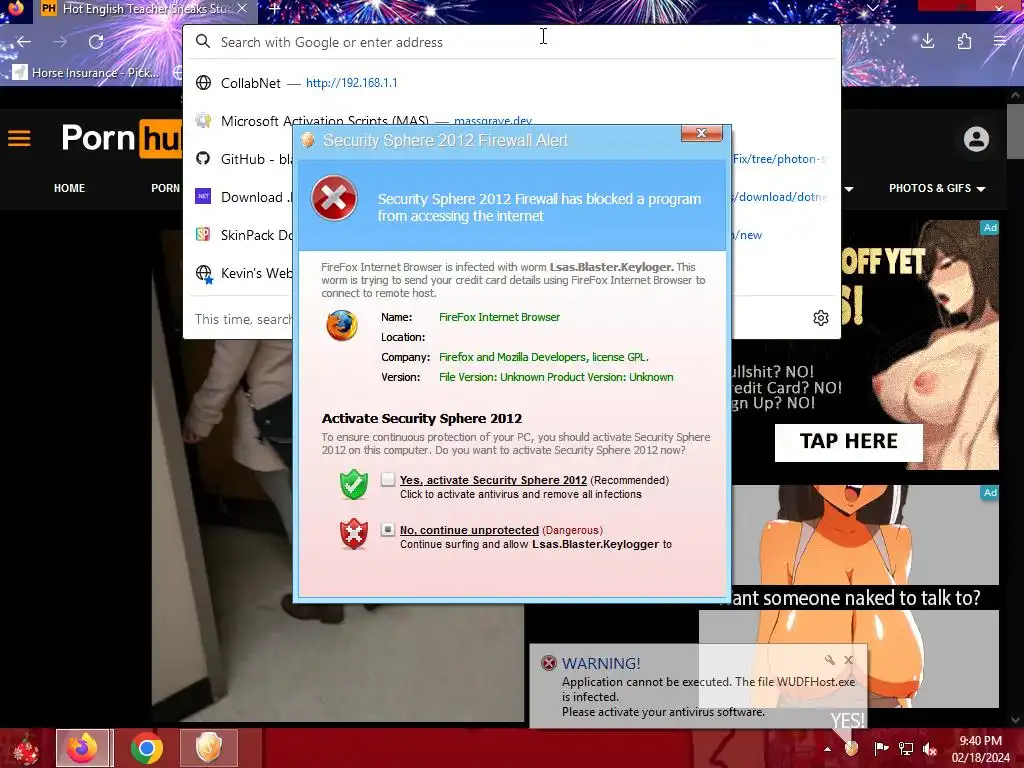Click the muted volume tray icon
This screenshot has width=1024, height=768.
pos(930,748)
